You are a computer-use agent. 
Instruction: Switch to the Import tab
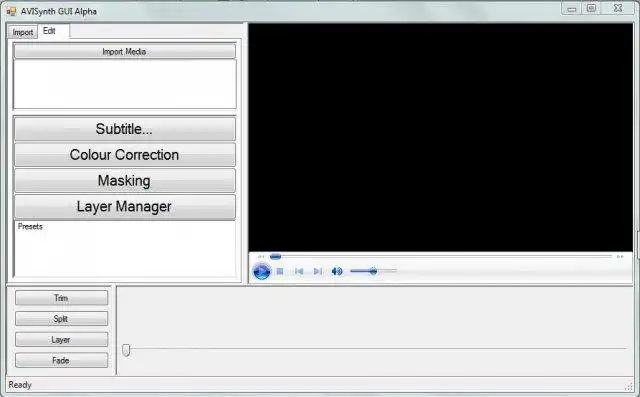click(x=22, y=32)
